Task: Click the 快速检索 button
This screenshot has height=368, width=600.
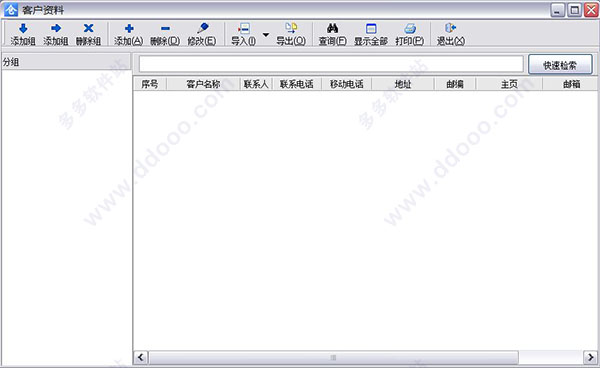Action: coord(560,65)
